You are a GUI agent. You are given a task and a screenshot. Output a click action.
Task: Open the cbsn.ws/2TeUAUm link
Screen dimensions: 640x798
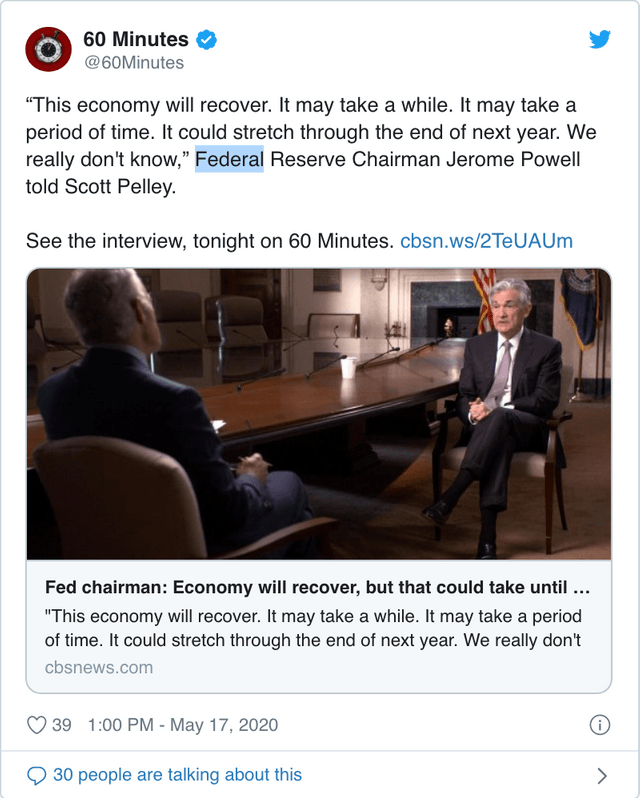click(486, 241)
